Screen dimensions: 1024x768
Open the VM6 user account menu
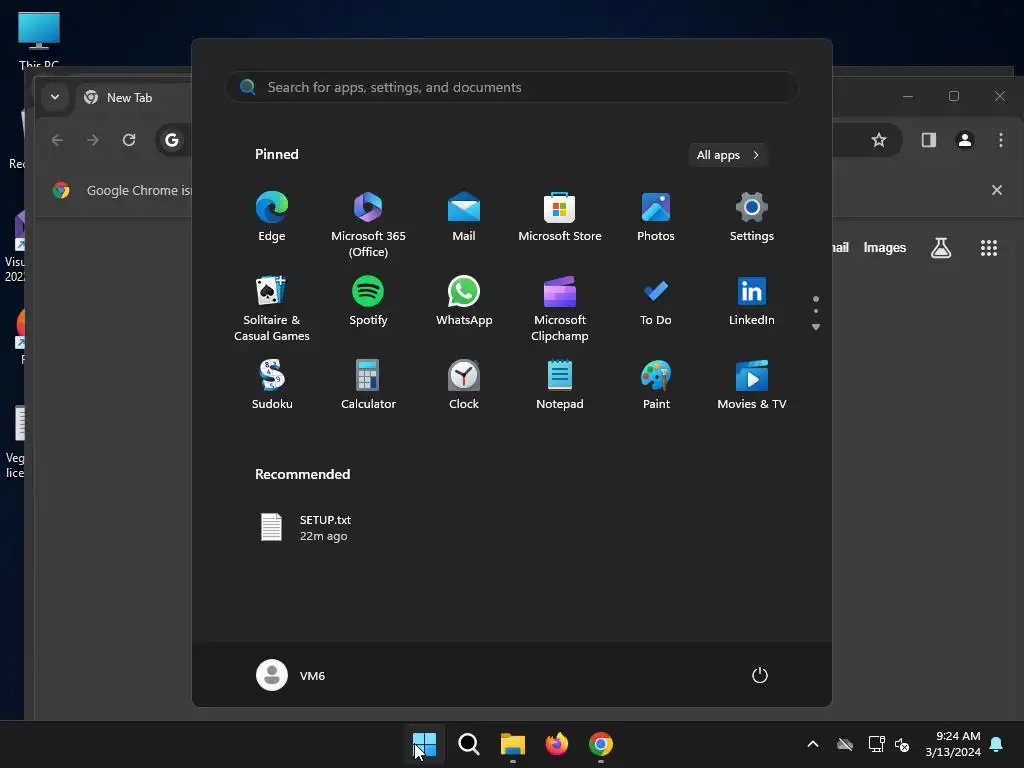point(291,675)
